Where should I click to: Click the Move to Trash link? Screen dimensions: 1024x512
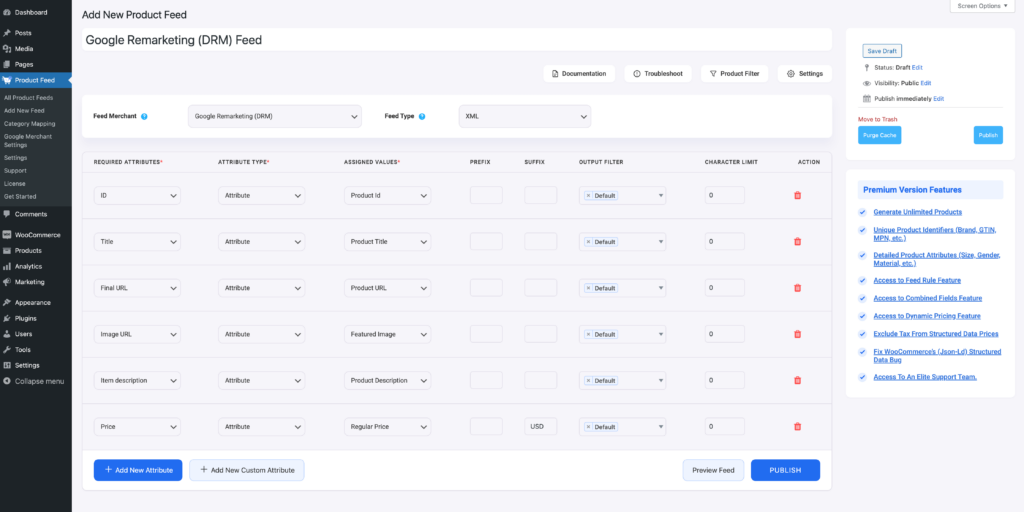tap(877, 120)
